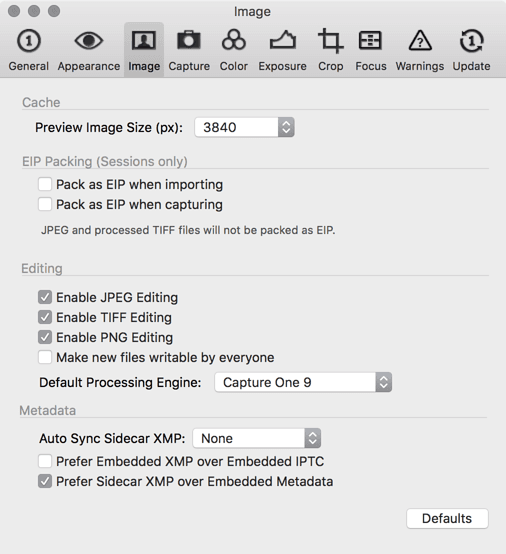Check Make new files writable by everyone
Viewport: 506px width, 554px height.
45,357
